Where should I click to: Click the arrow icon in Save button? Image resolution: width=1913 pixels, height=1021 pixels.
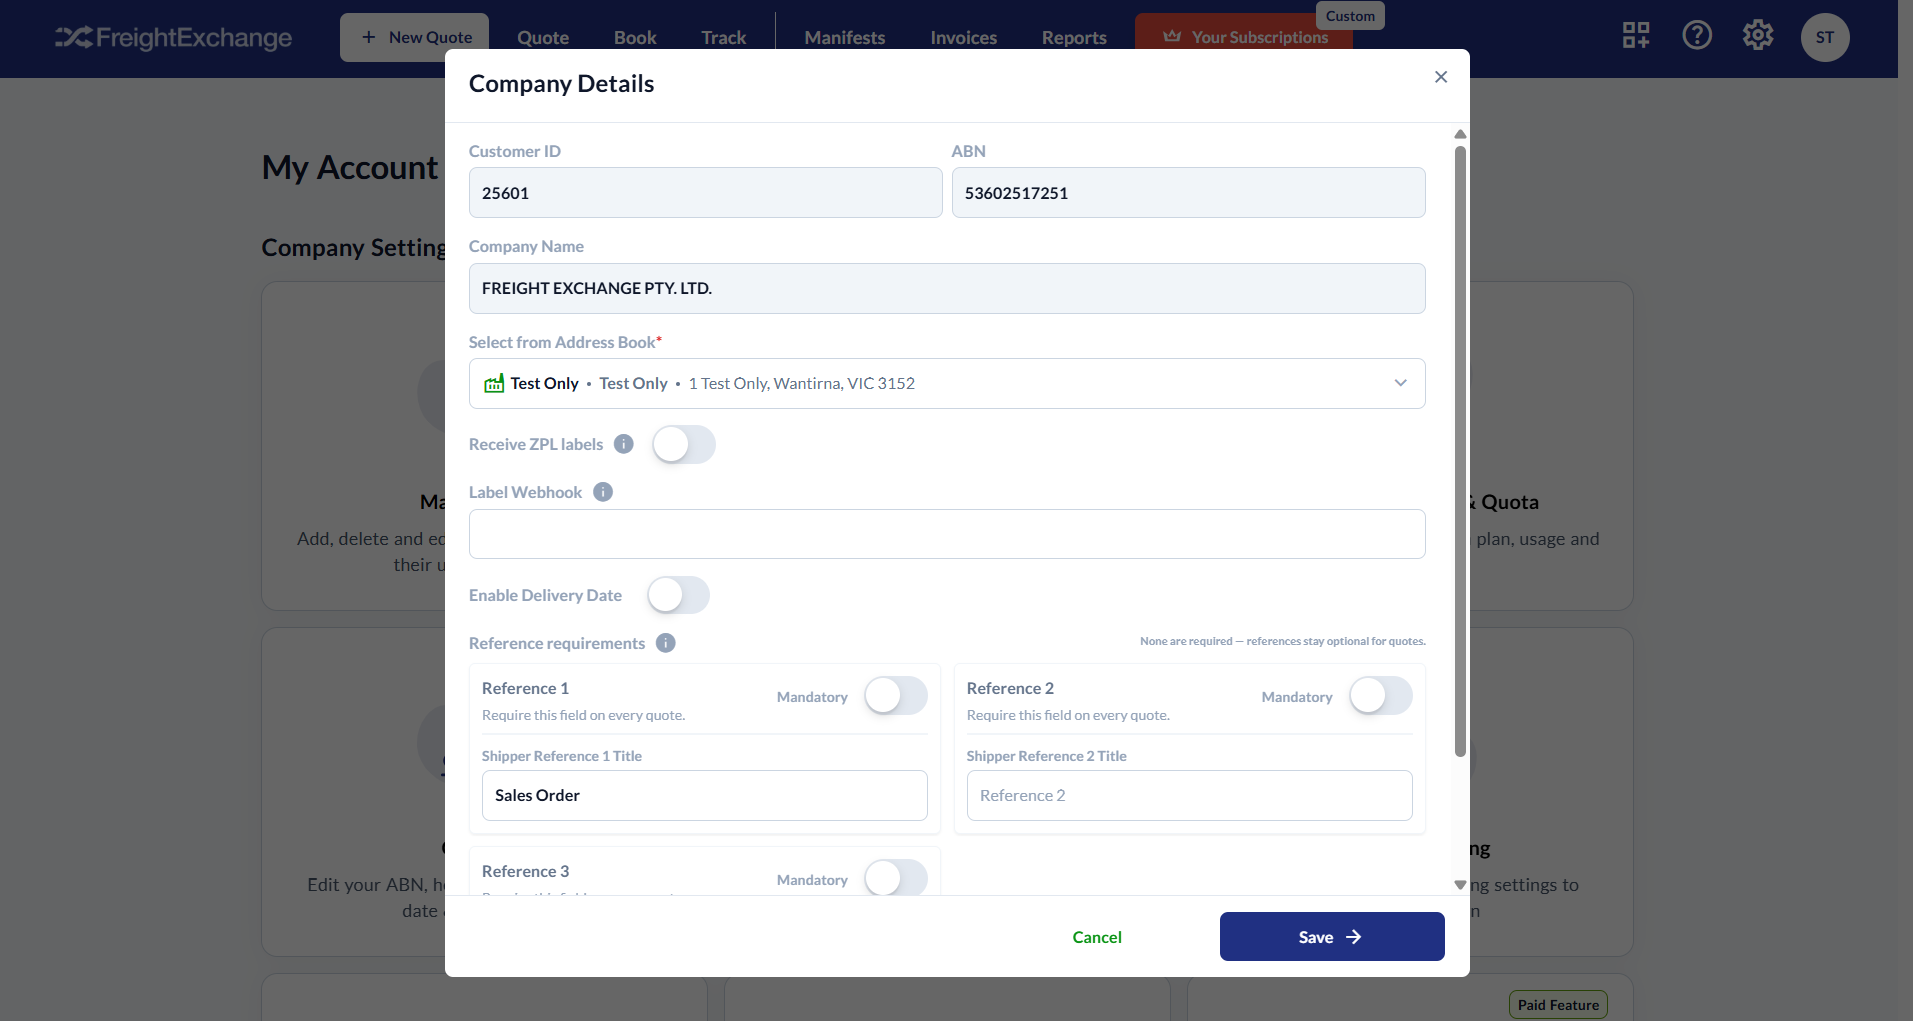(1354, 937)
